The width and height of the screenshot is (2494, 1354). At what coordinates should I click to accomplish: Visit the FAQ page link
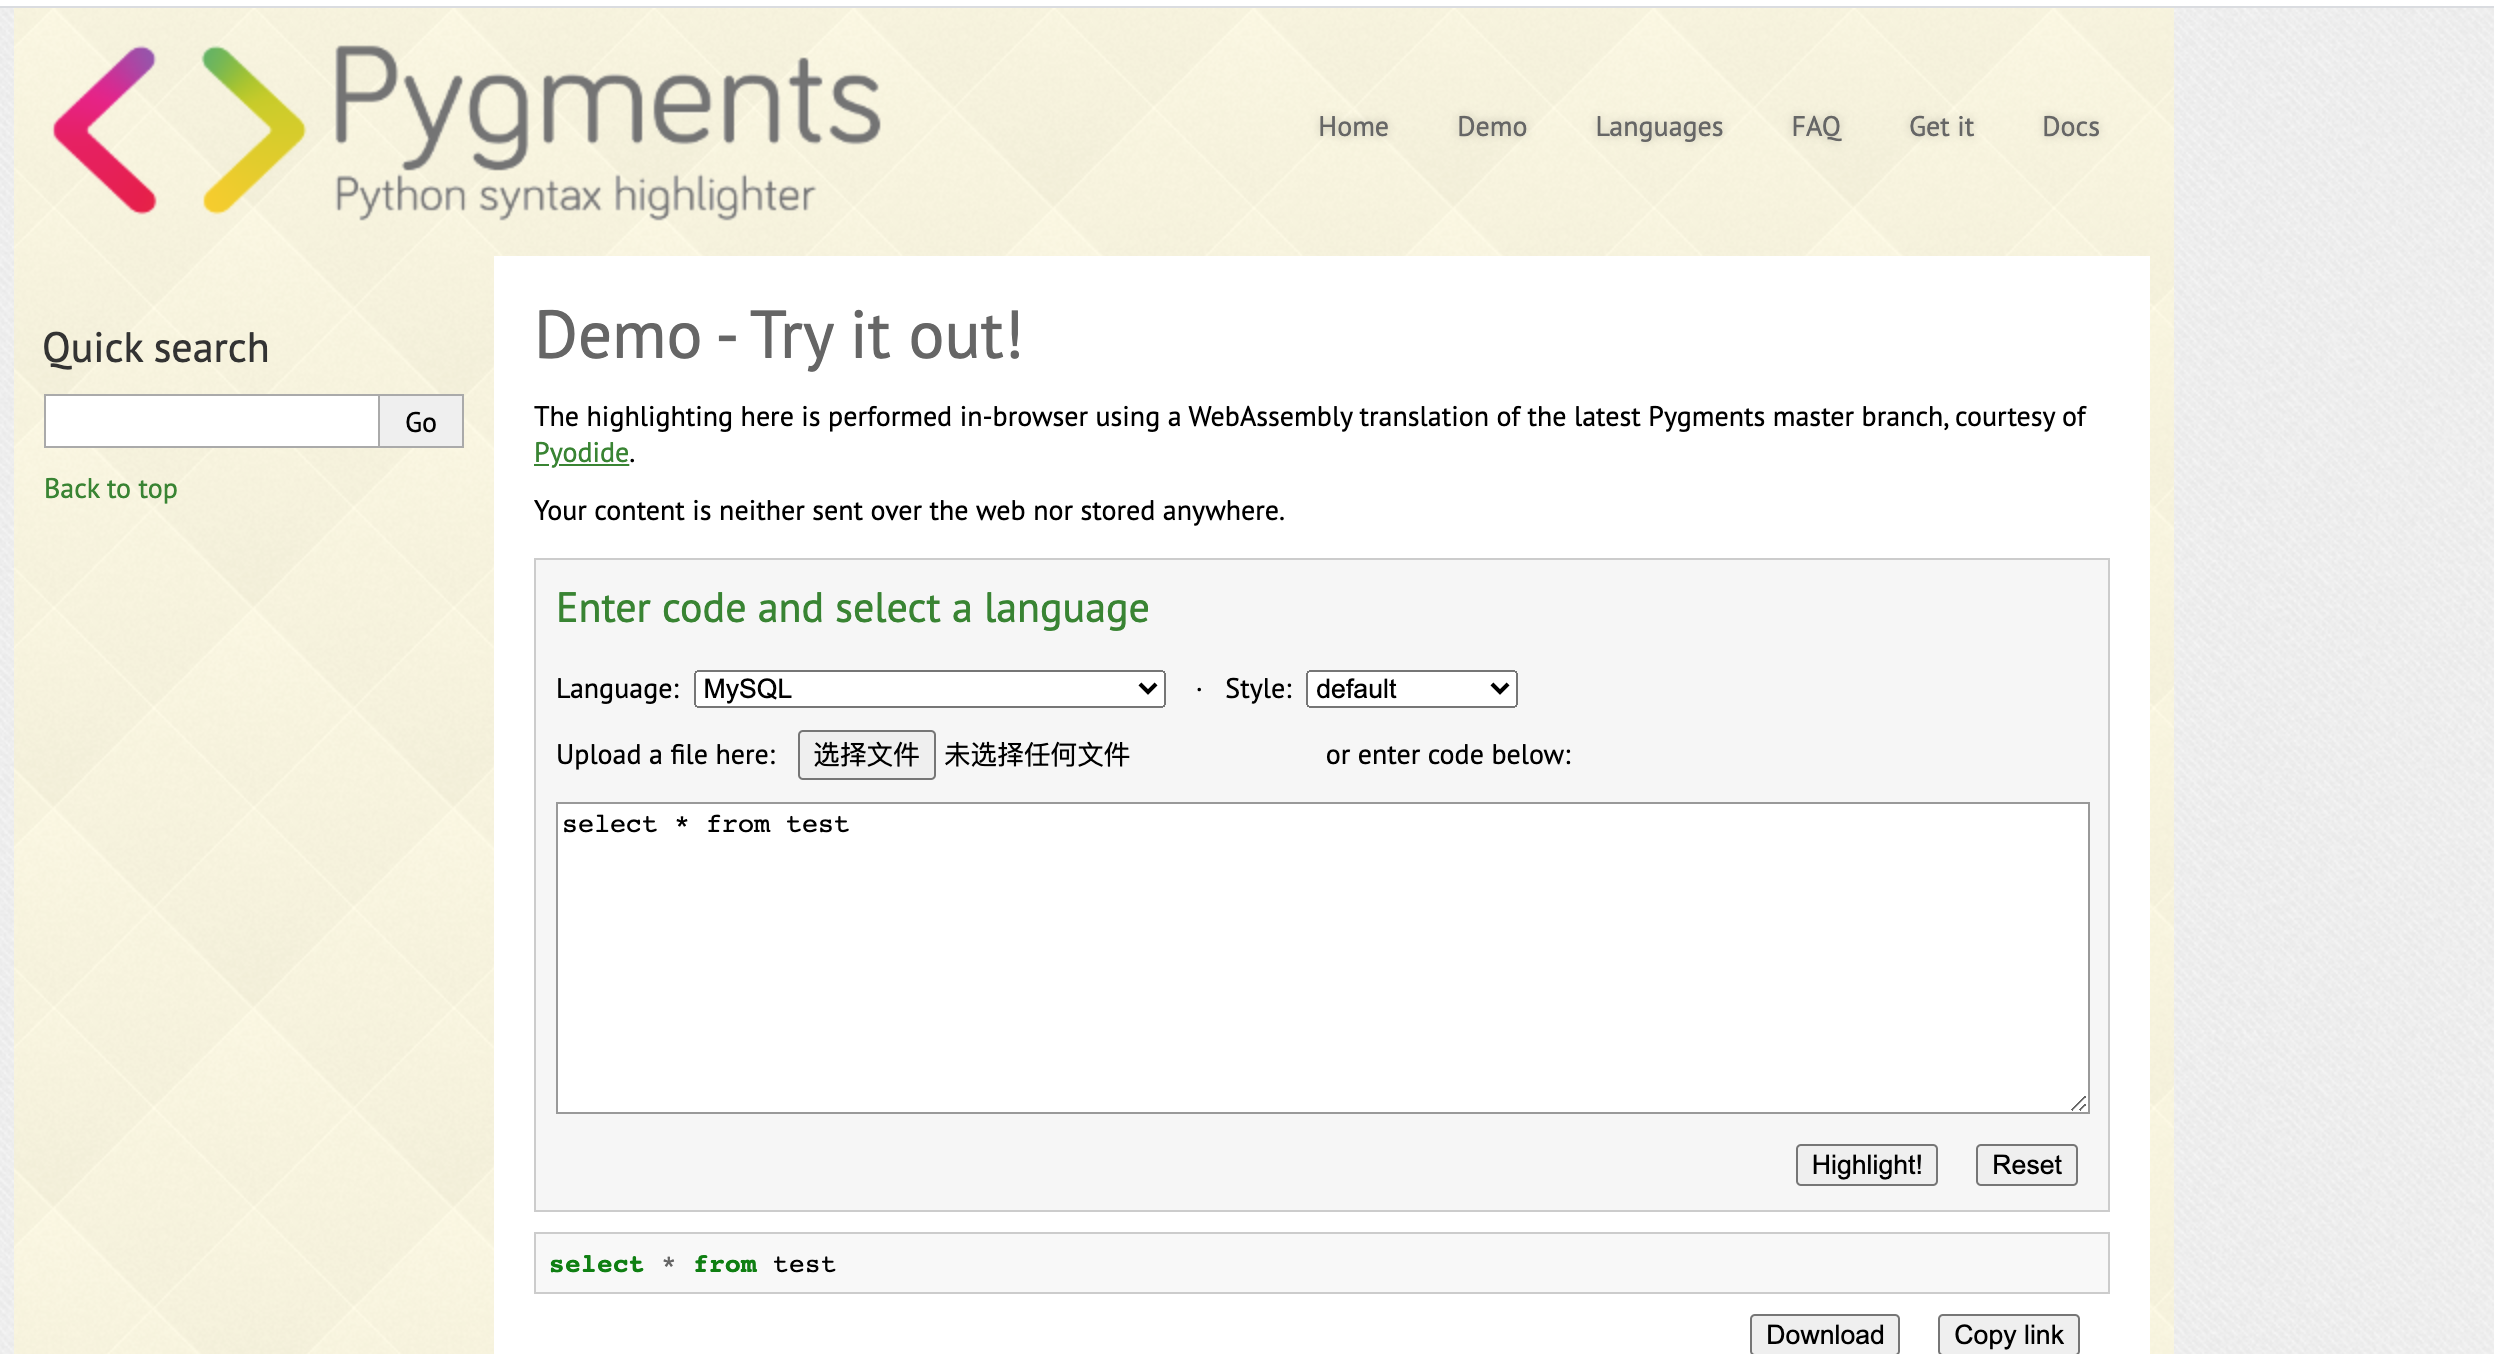(x=1815, y=127)
